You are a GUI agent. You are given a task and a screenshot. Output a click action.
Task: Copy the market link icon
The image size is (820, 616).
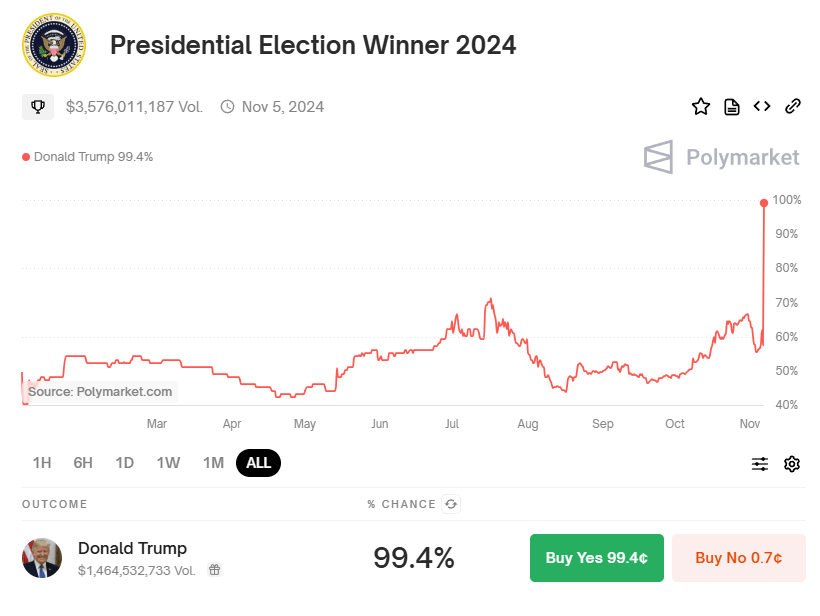tap(793, 106)
